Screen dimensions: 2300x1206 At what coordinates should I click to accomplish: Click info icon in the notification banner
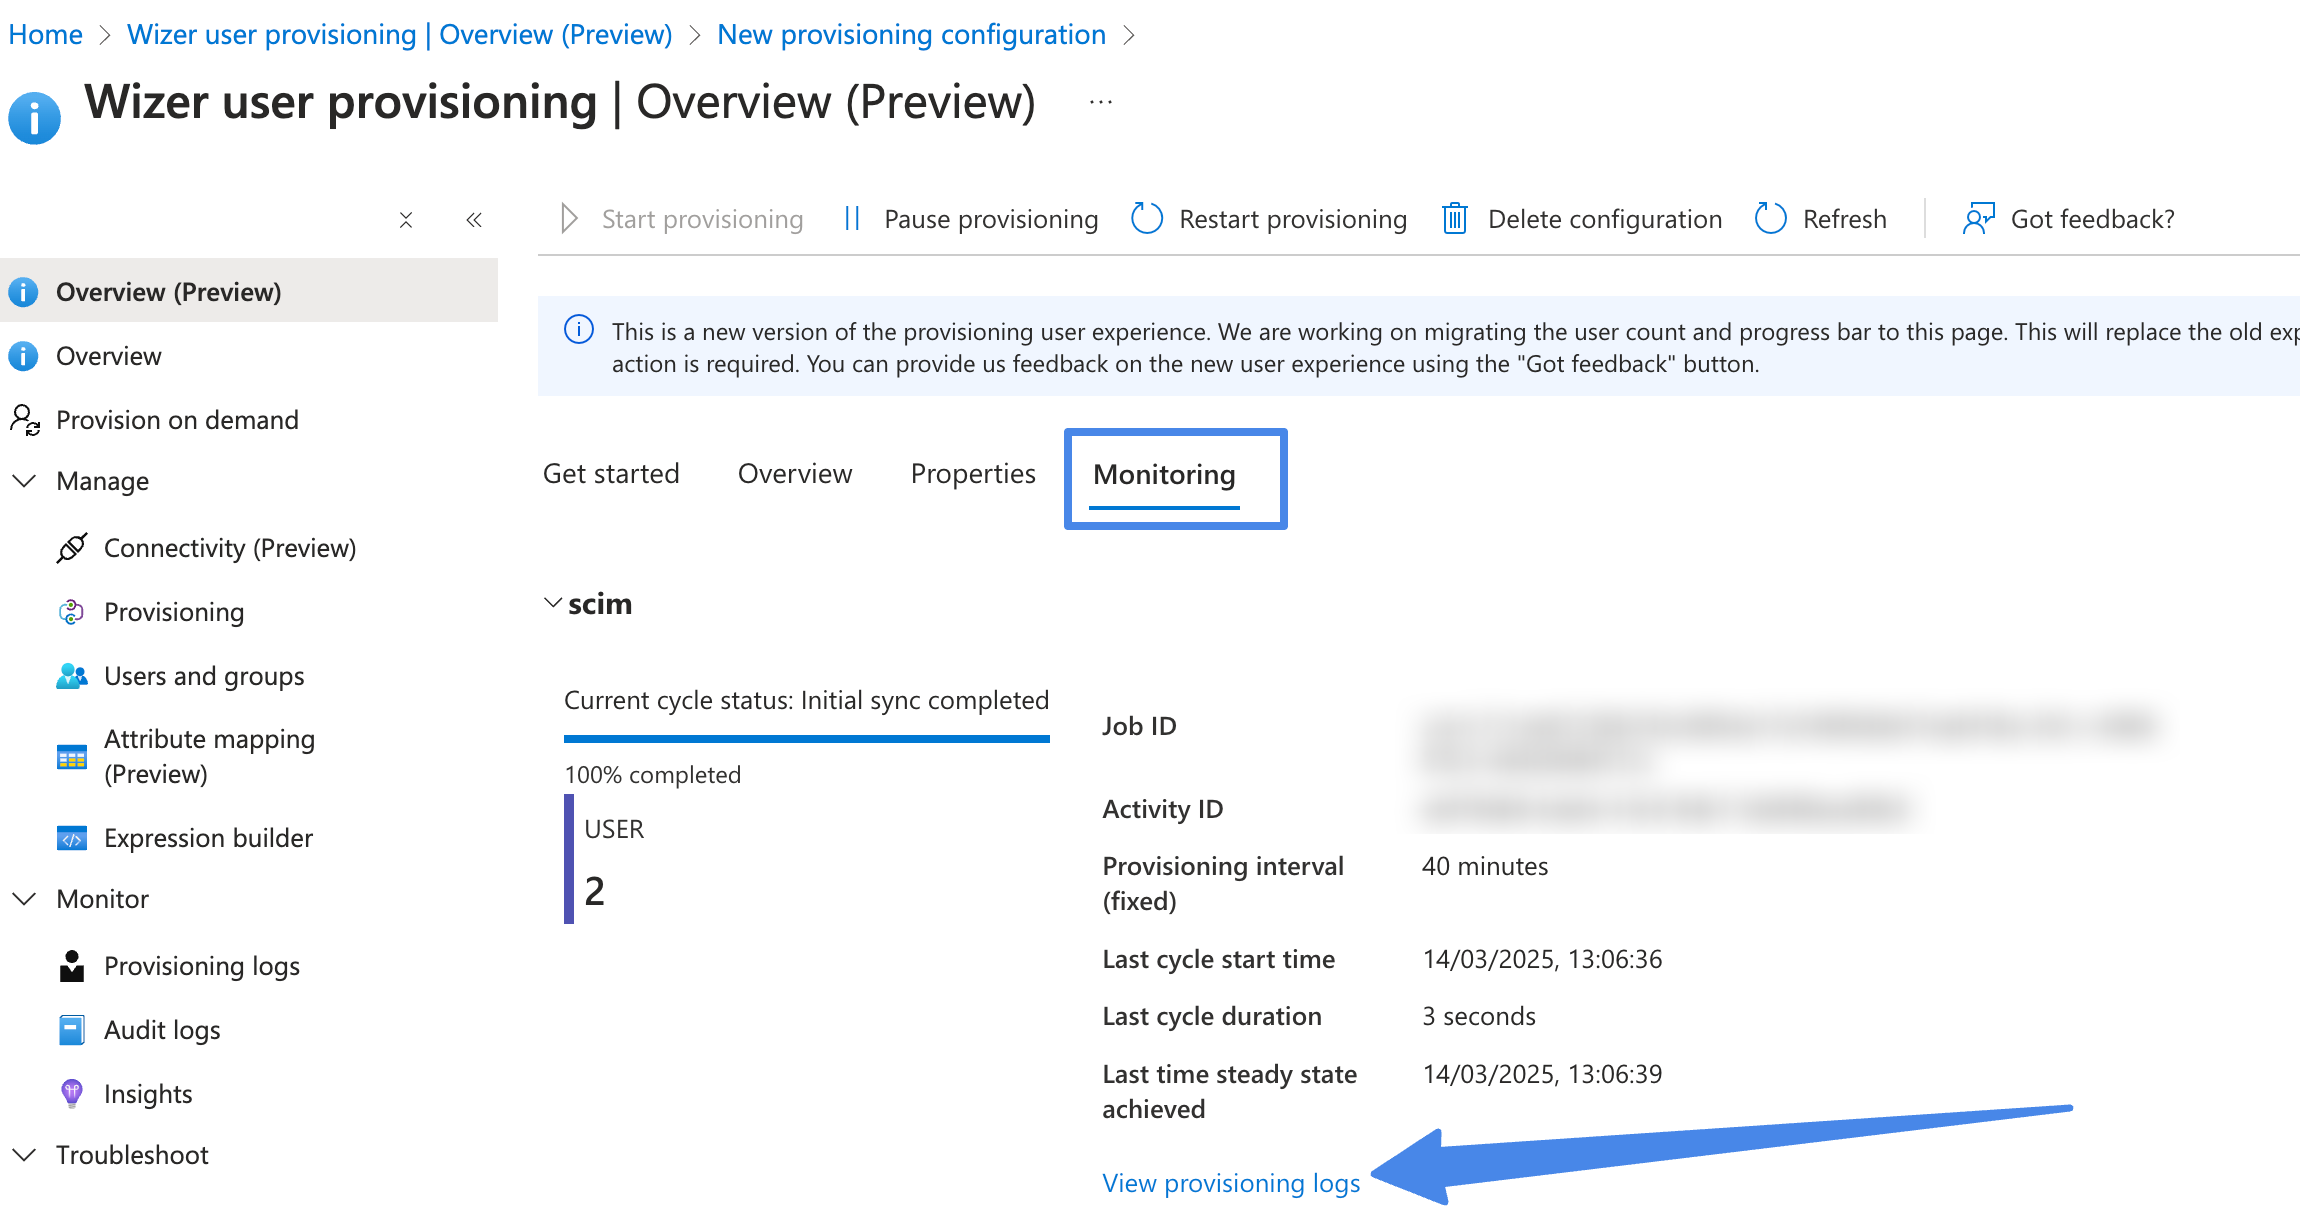pyautogui.click(x=579, y=329)
